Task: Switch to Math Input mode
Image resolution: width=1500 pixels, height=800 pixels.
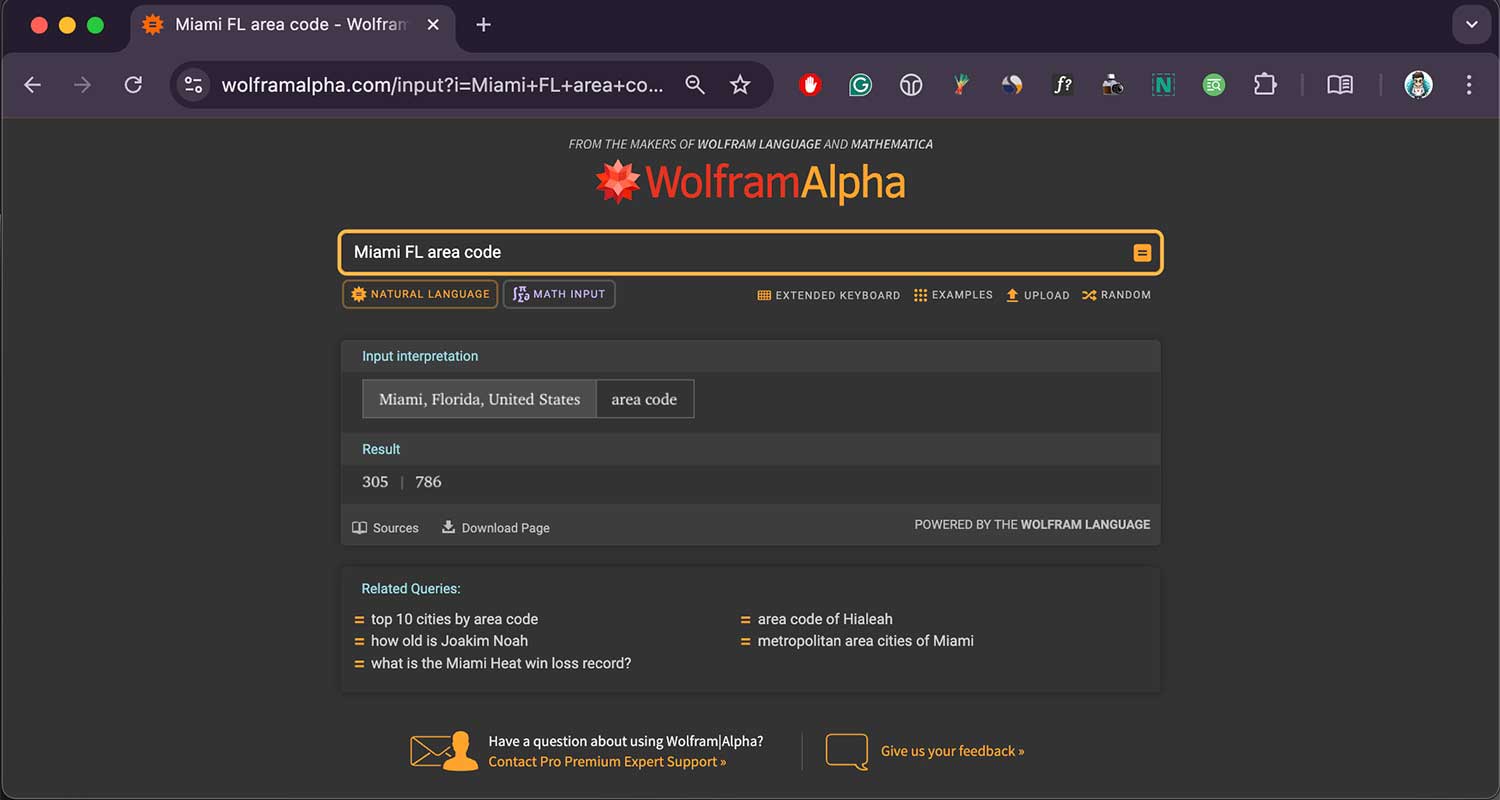Action: (559, 294)
